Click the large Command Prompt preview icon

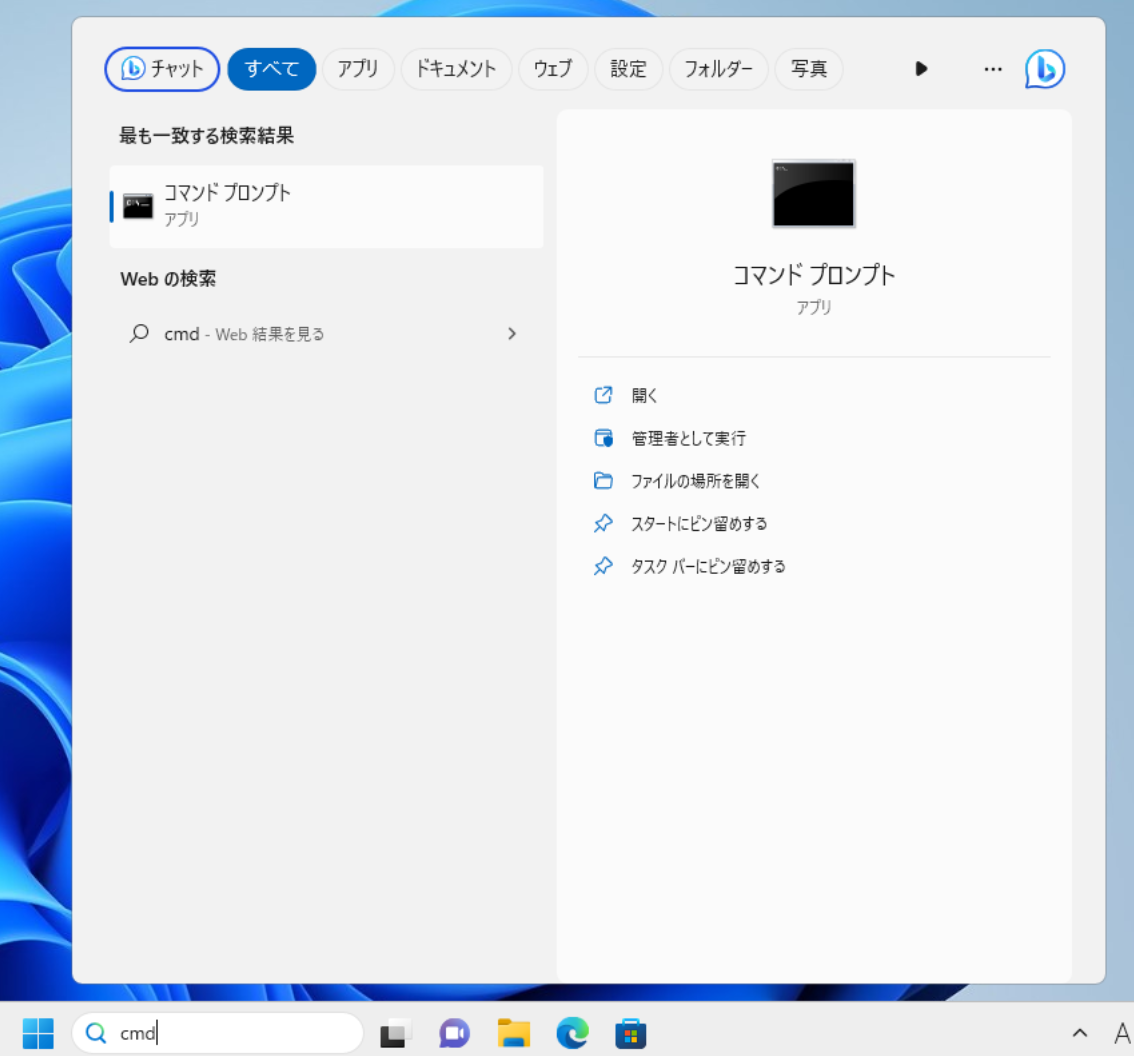coord(814,193)
